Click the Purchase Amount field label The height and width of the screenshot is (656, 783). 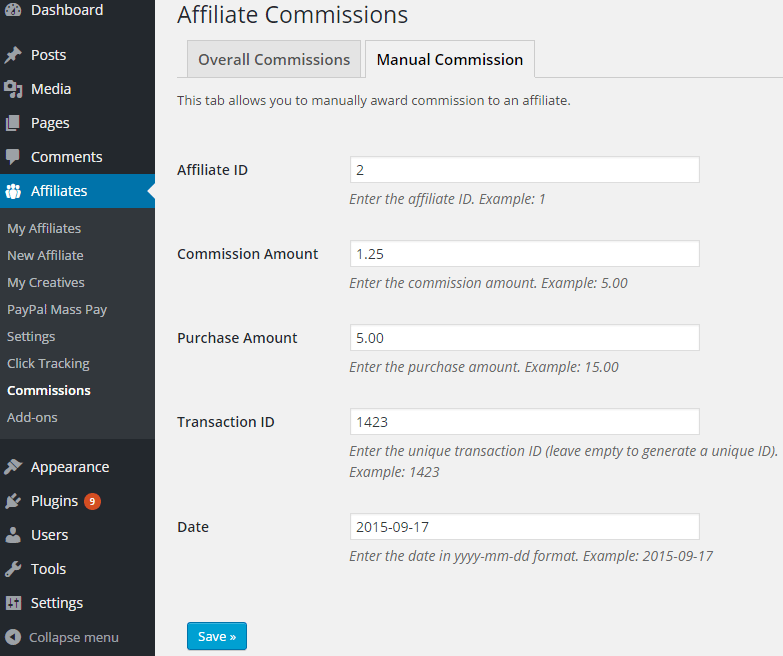237,337
